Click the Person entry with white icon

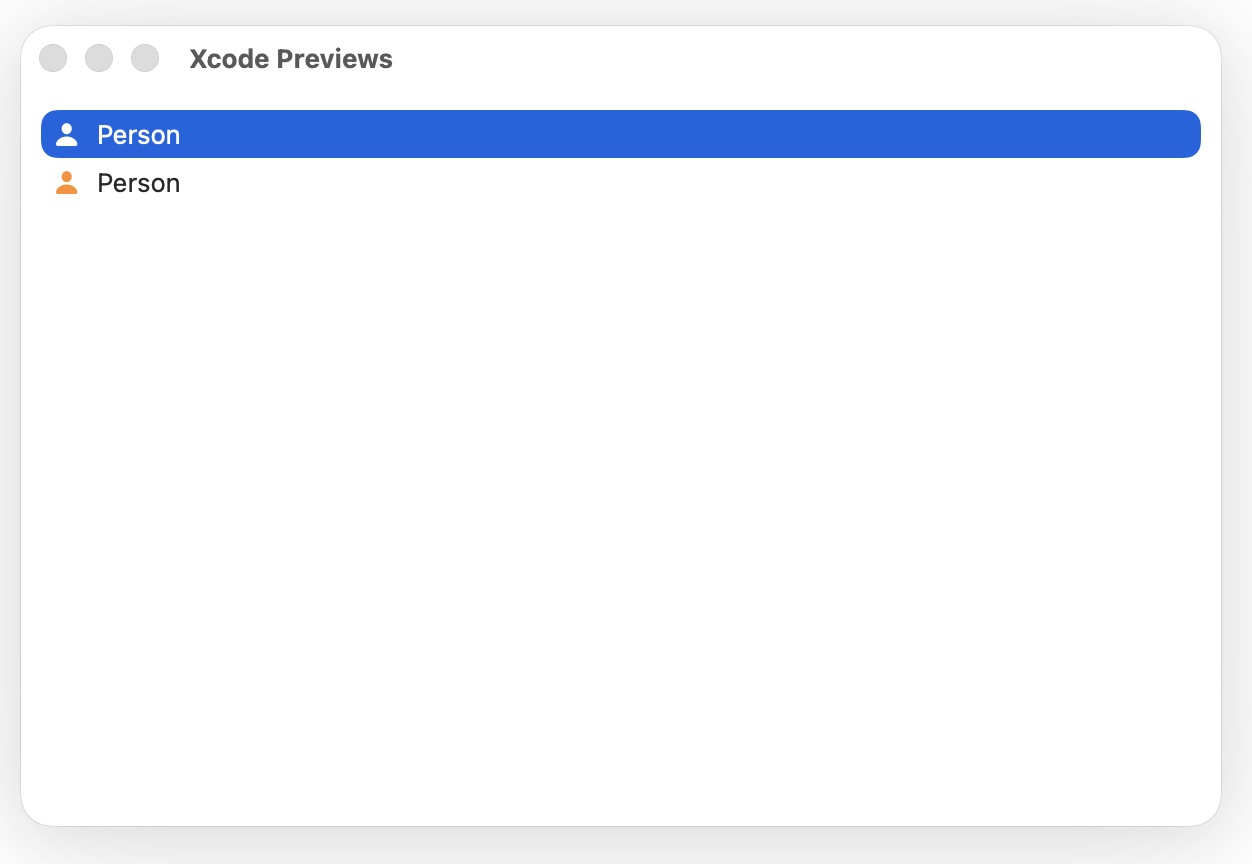138,135
